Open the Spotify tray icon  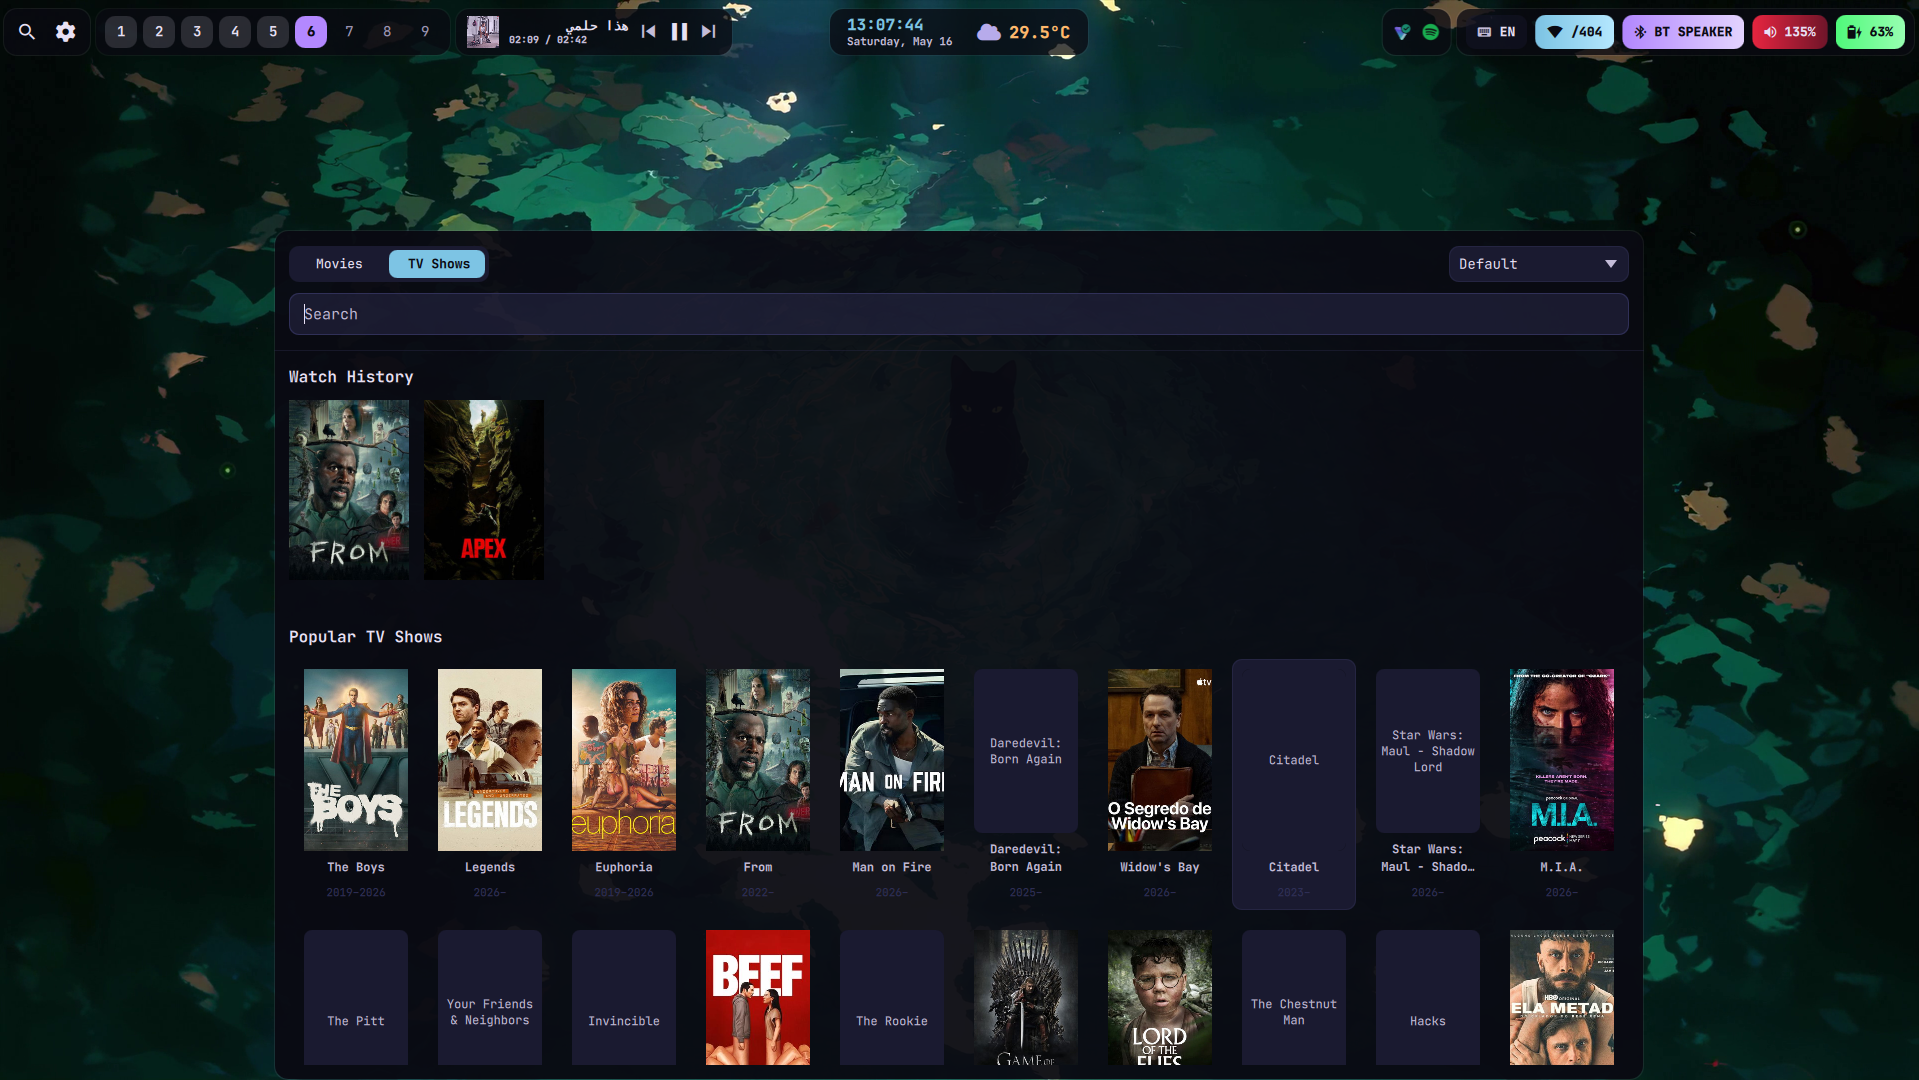point(1430,32)
